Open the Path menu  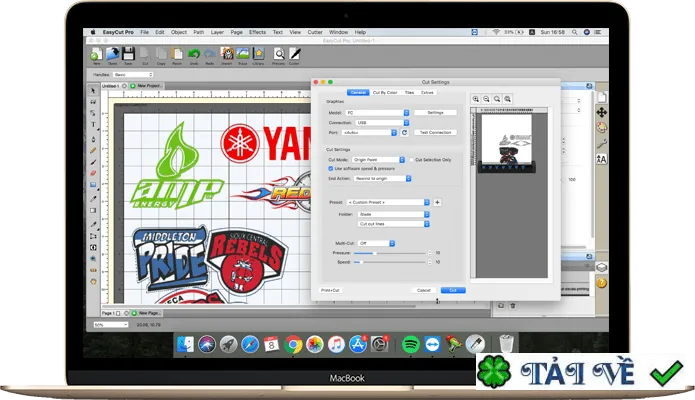[x=199, y=32]
